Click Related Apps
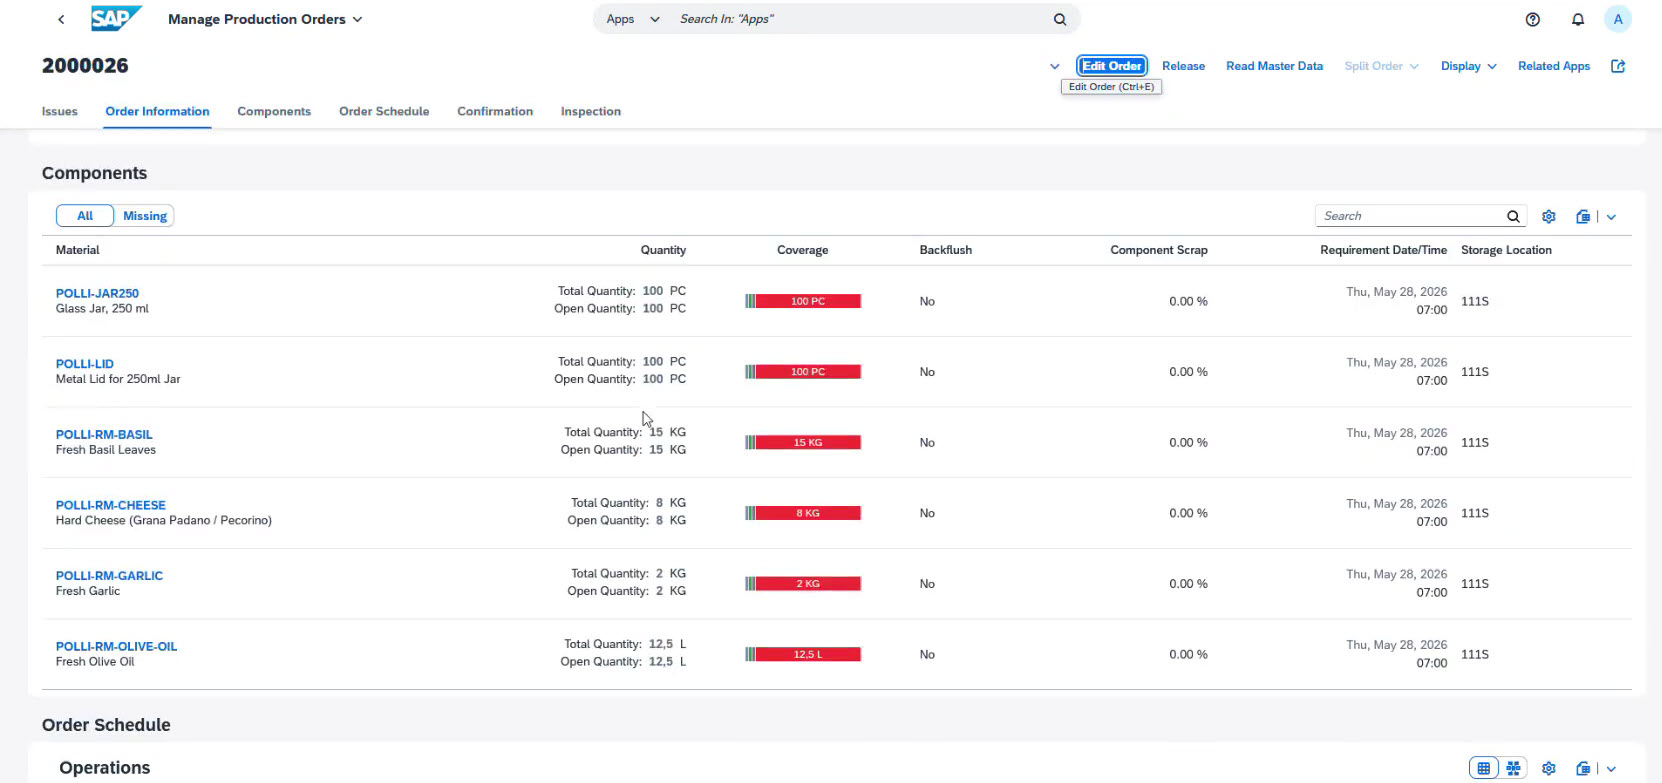The image size is (1662, 783). (1554, 66)
